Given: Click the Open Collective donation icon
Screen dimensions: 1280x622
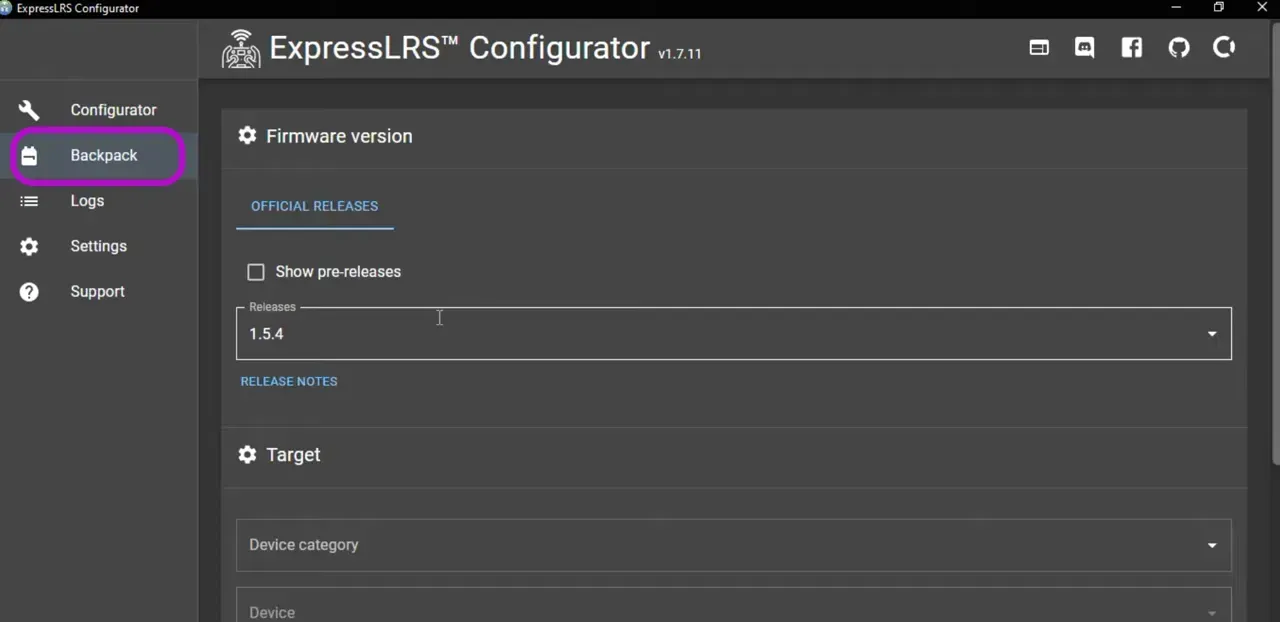Looking at the screenshot, I should pyautogui.click(x=1224, y=47).
